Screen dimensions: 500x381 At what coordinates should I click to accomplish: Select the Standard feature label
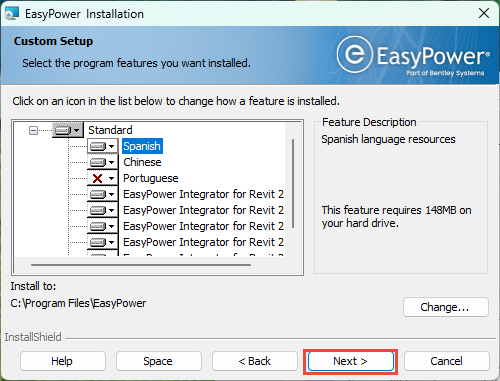pos(110,130)
